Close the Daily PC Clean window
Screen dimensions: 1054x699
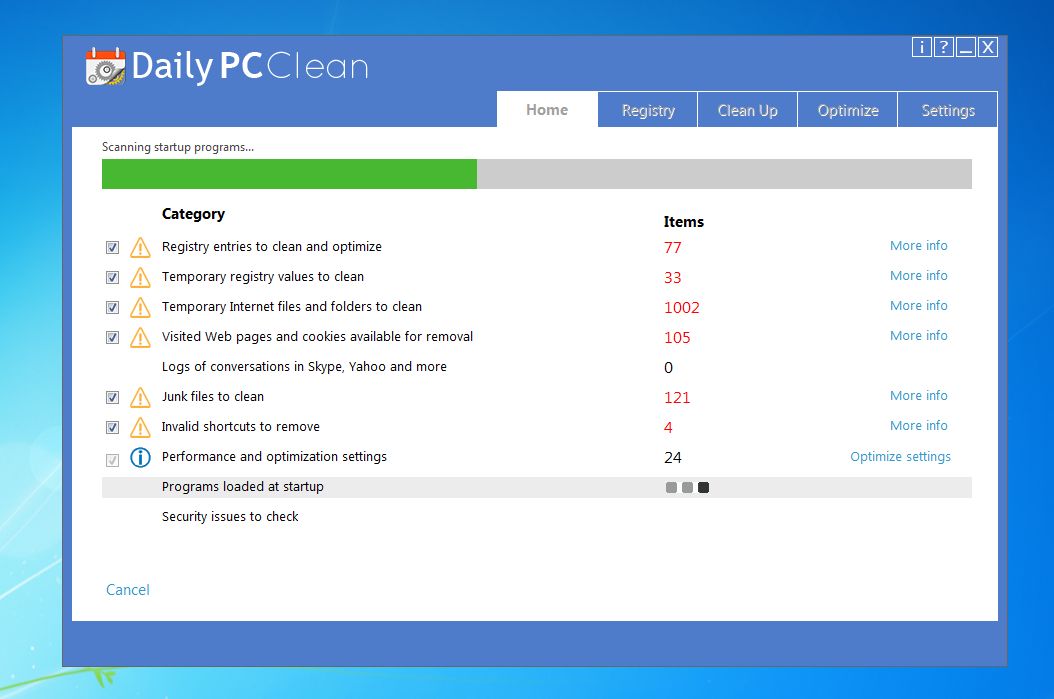[x=987, y=47]
